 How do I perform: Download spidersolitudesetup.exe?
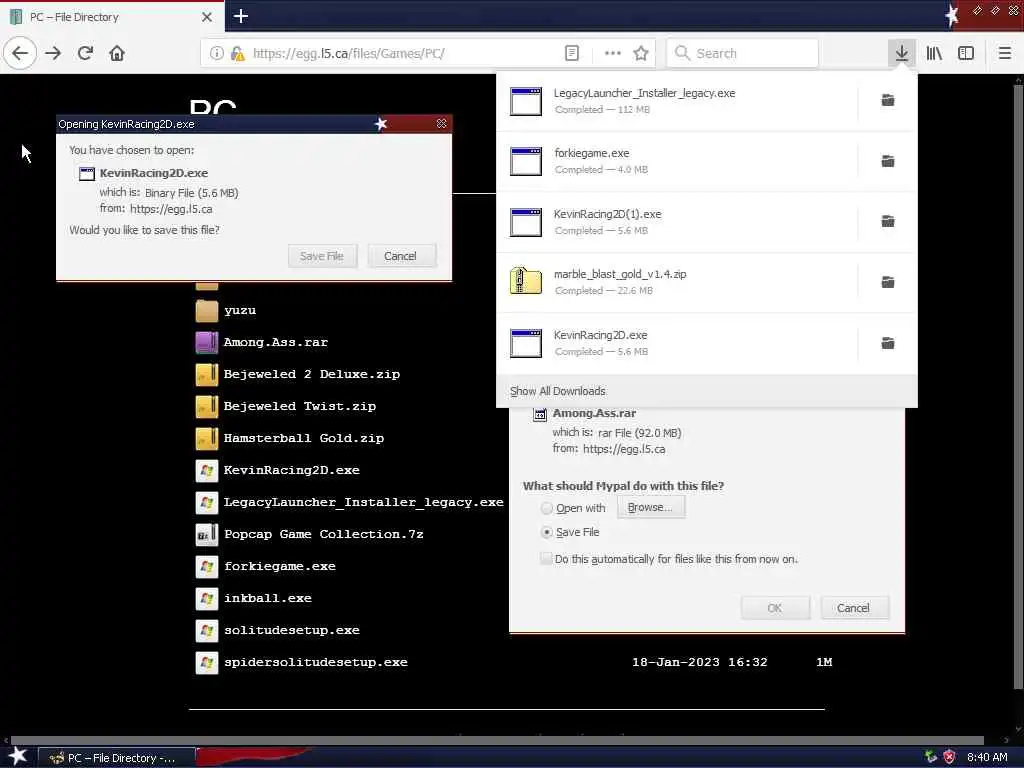pos(315,662)
